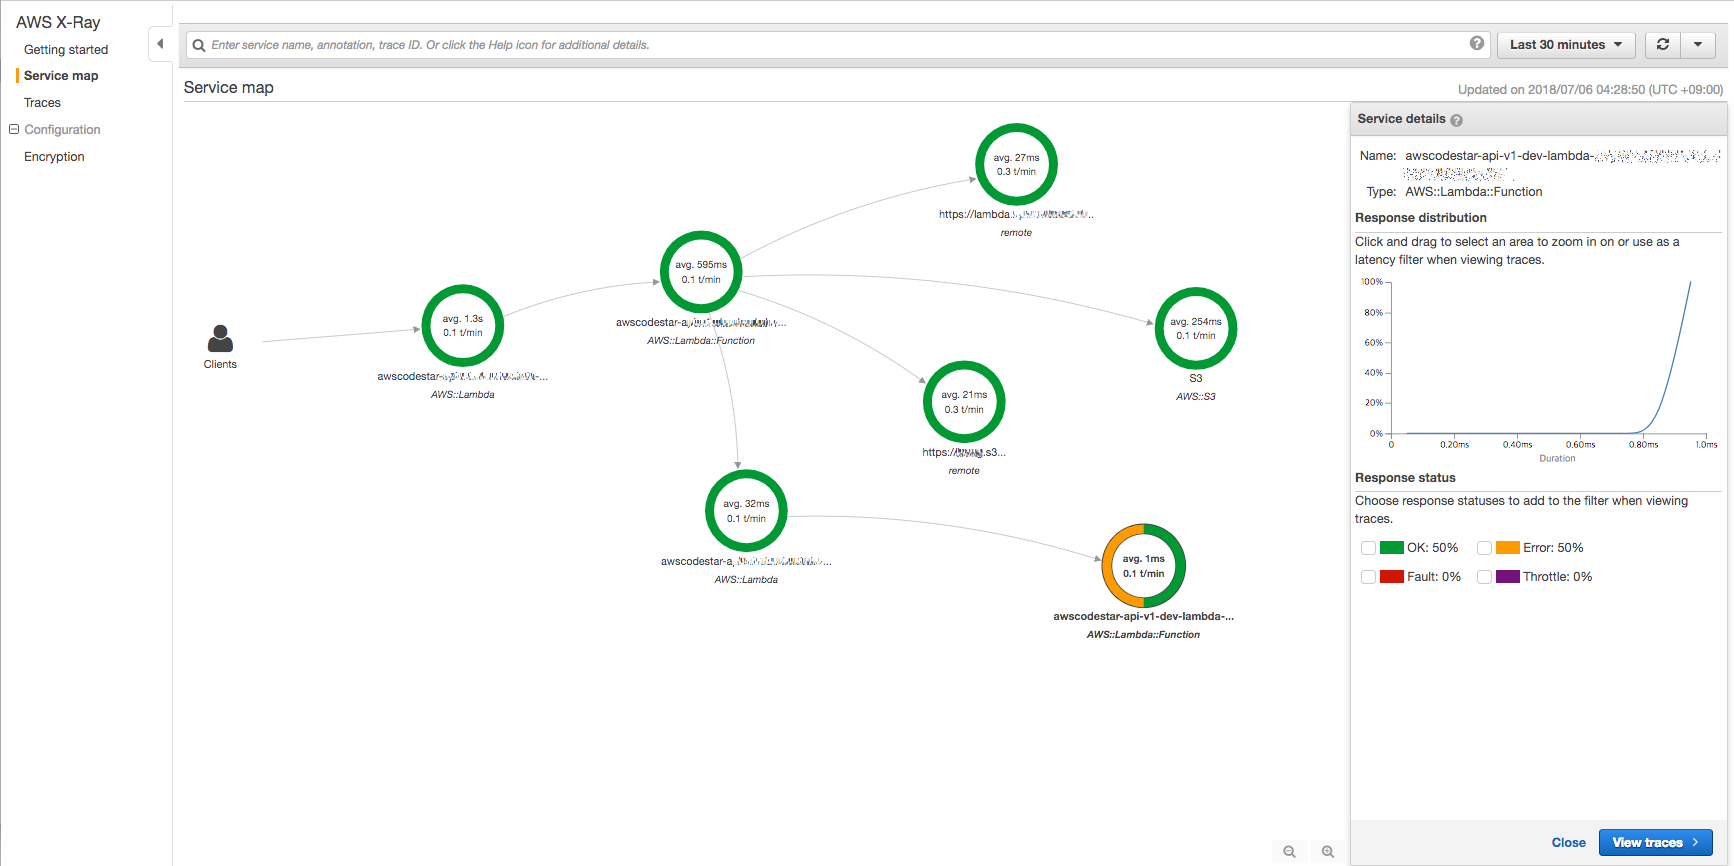Click the zoom out magnifier icon
The height and width of the screenshot is (866, 1734).
pyautogui.click(x=1289, y=851)
